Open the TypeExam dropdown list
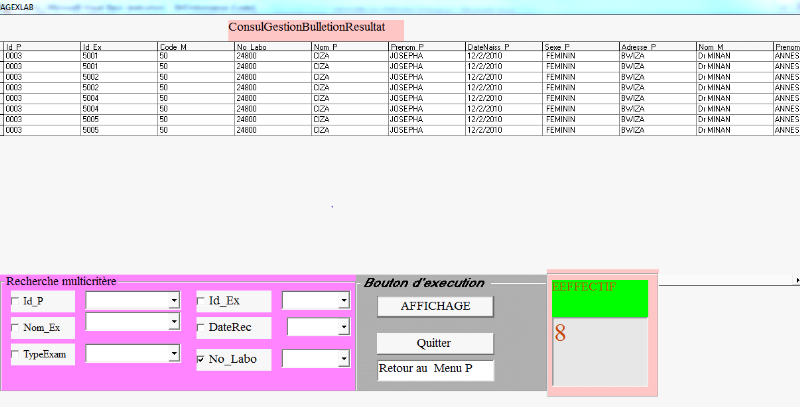 174,354
